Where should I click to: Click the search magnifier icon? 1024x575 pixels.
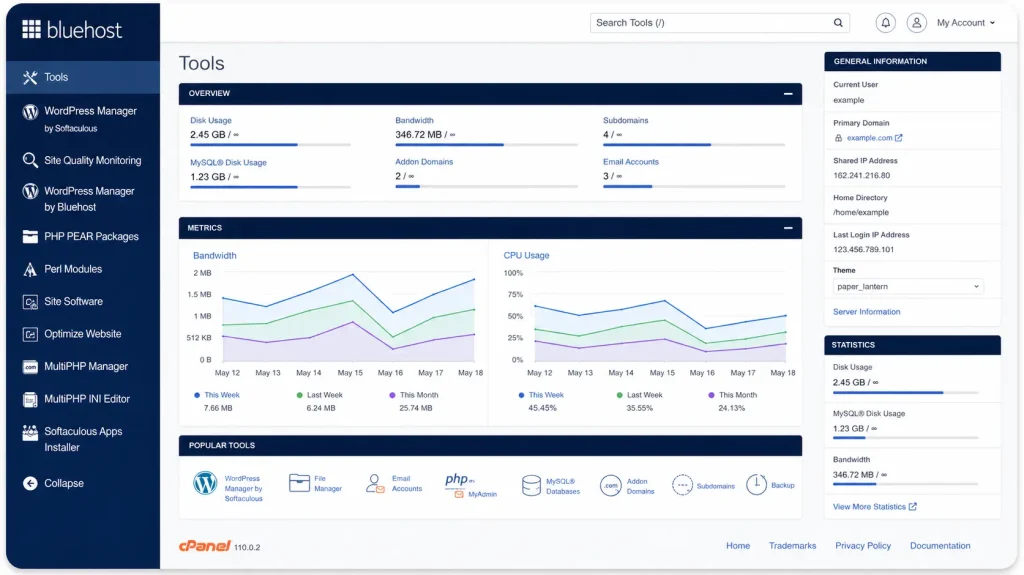tap(838, 23)
